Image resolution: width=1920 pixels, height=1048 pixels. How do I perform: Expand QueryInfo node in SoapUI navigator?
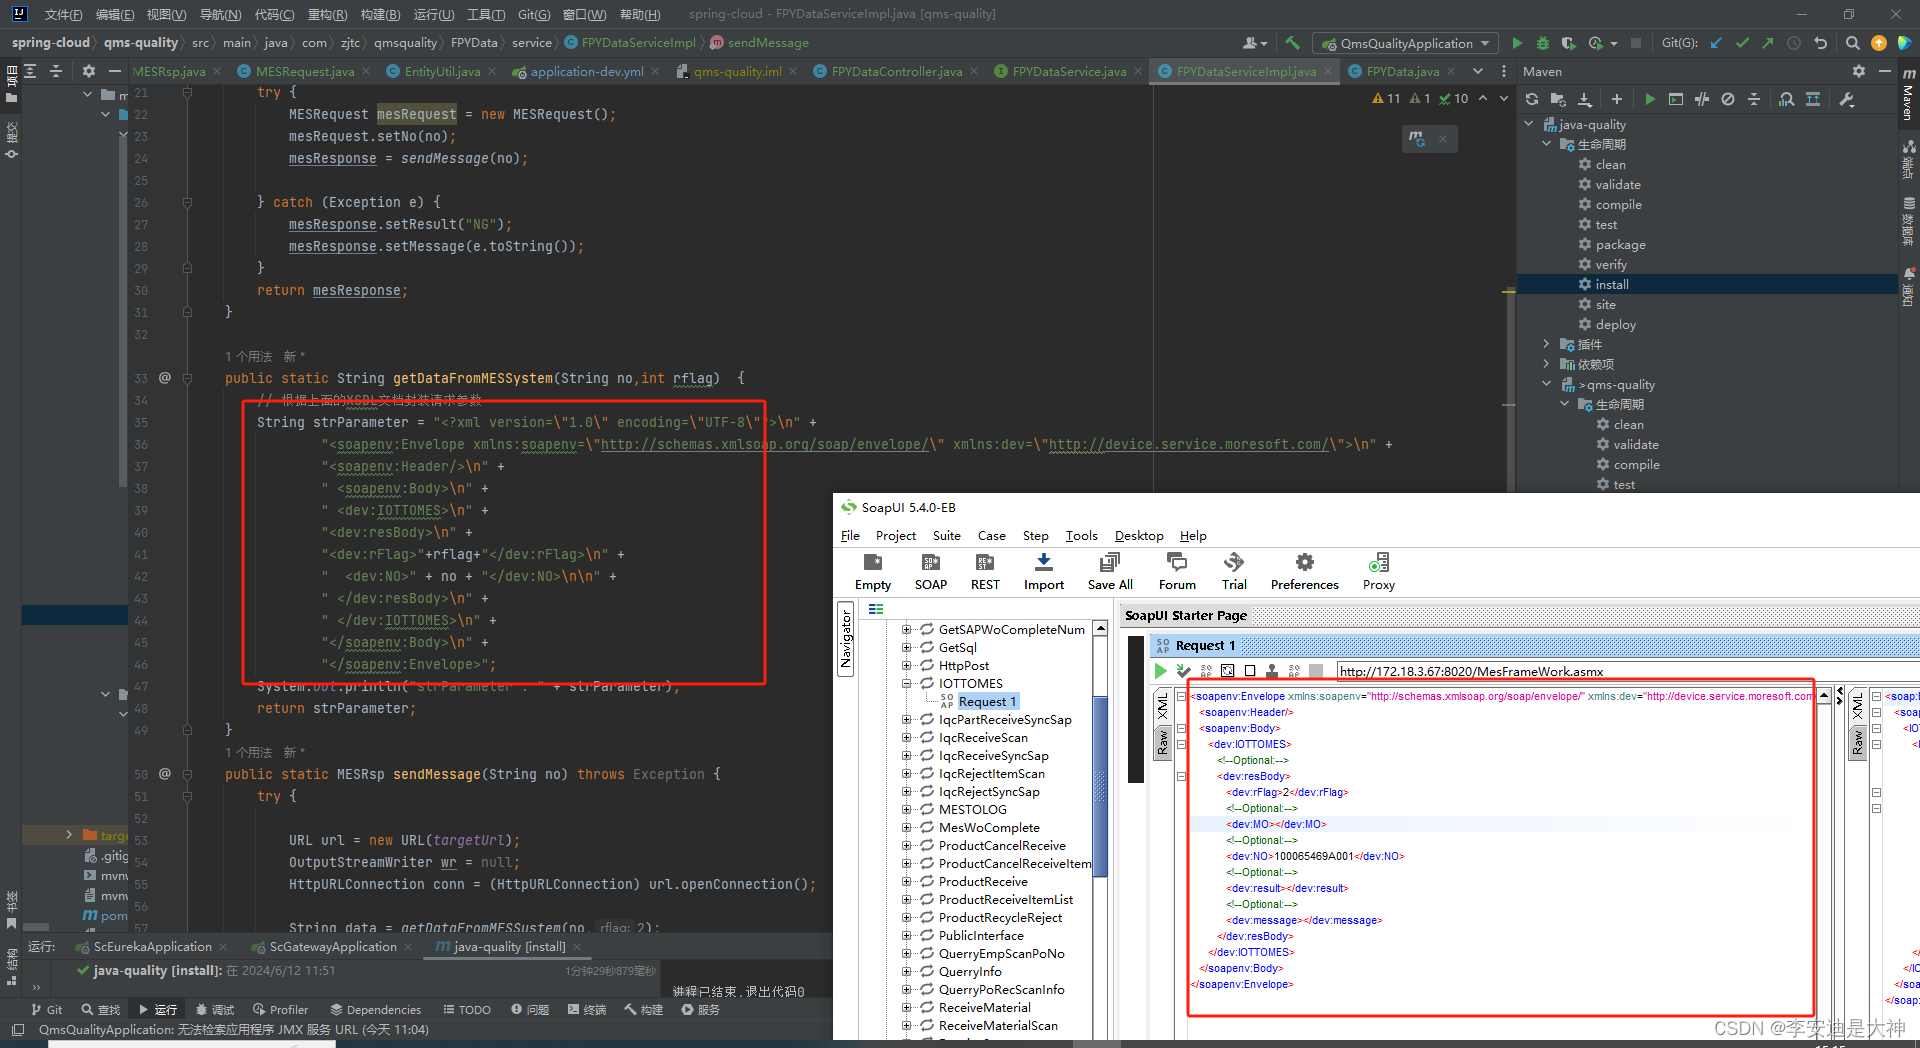click(x=907, y=972)
